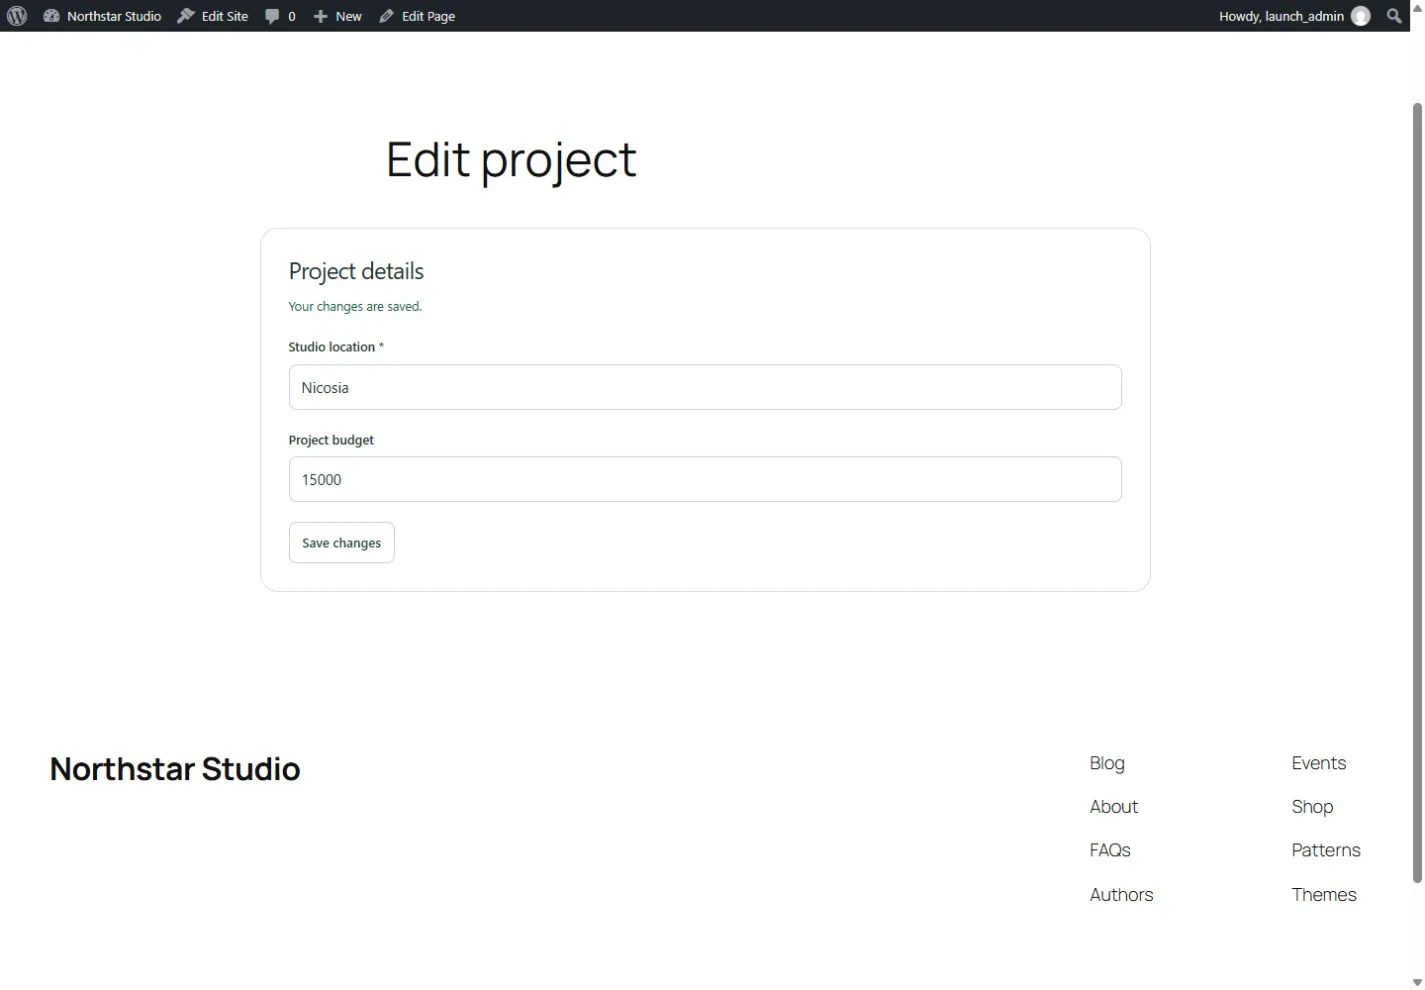Visit the Themes footer link
The width and height of the screenshot is (1425, 990).
pyautogui.click(x=1324, y=895)
